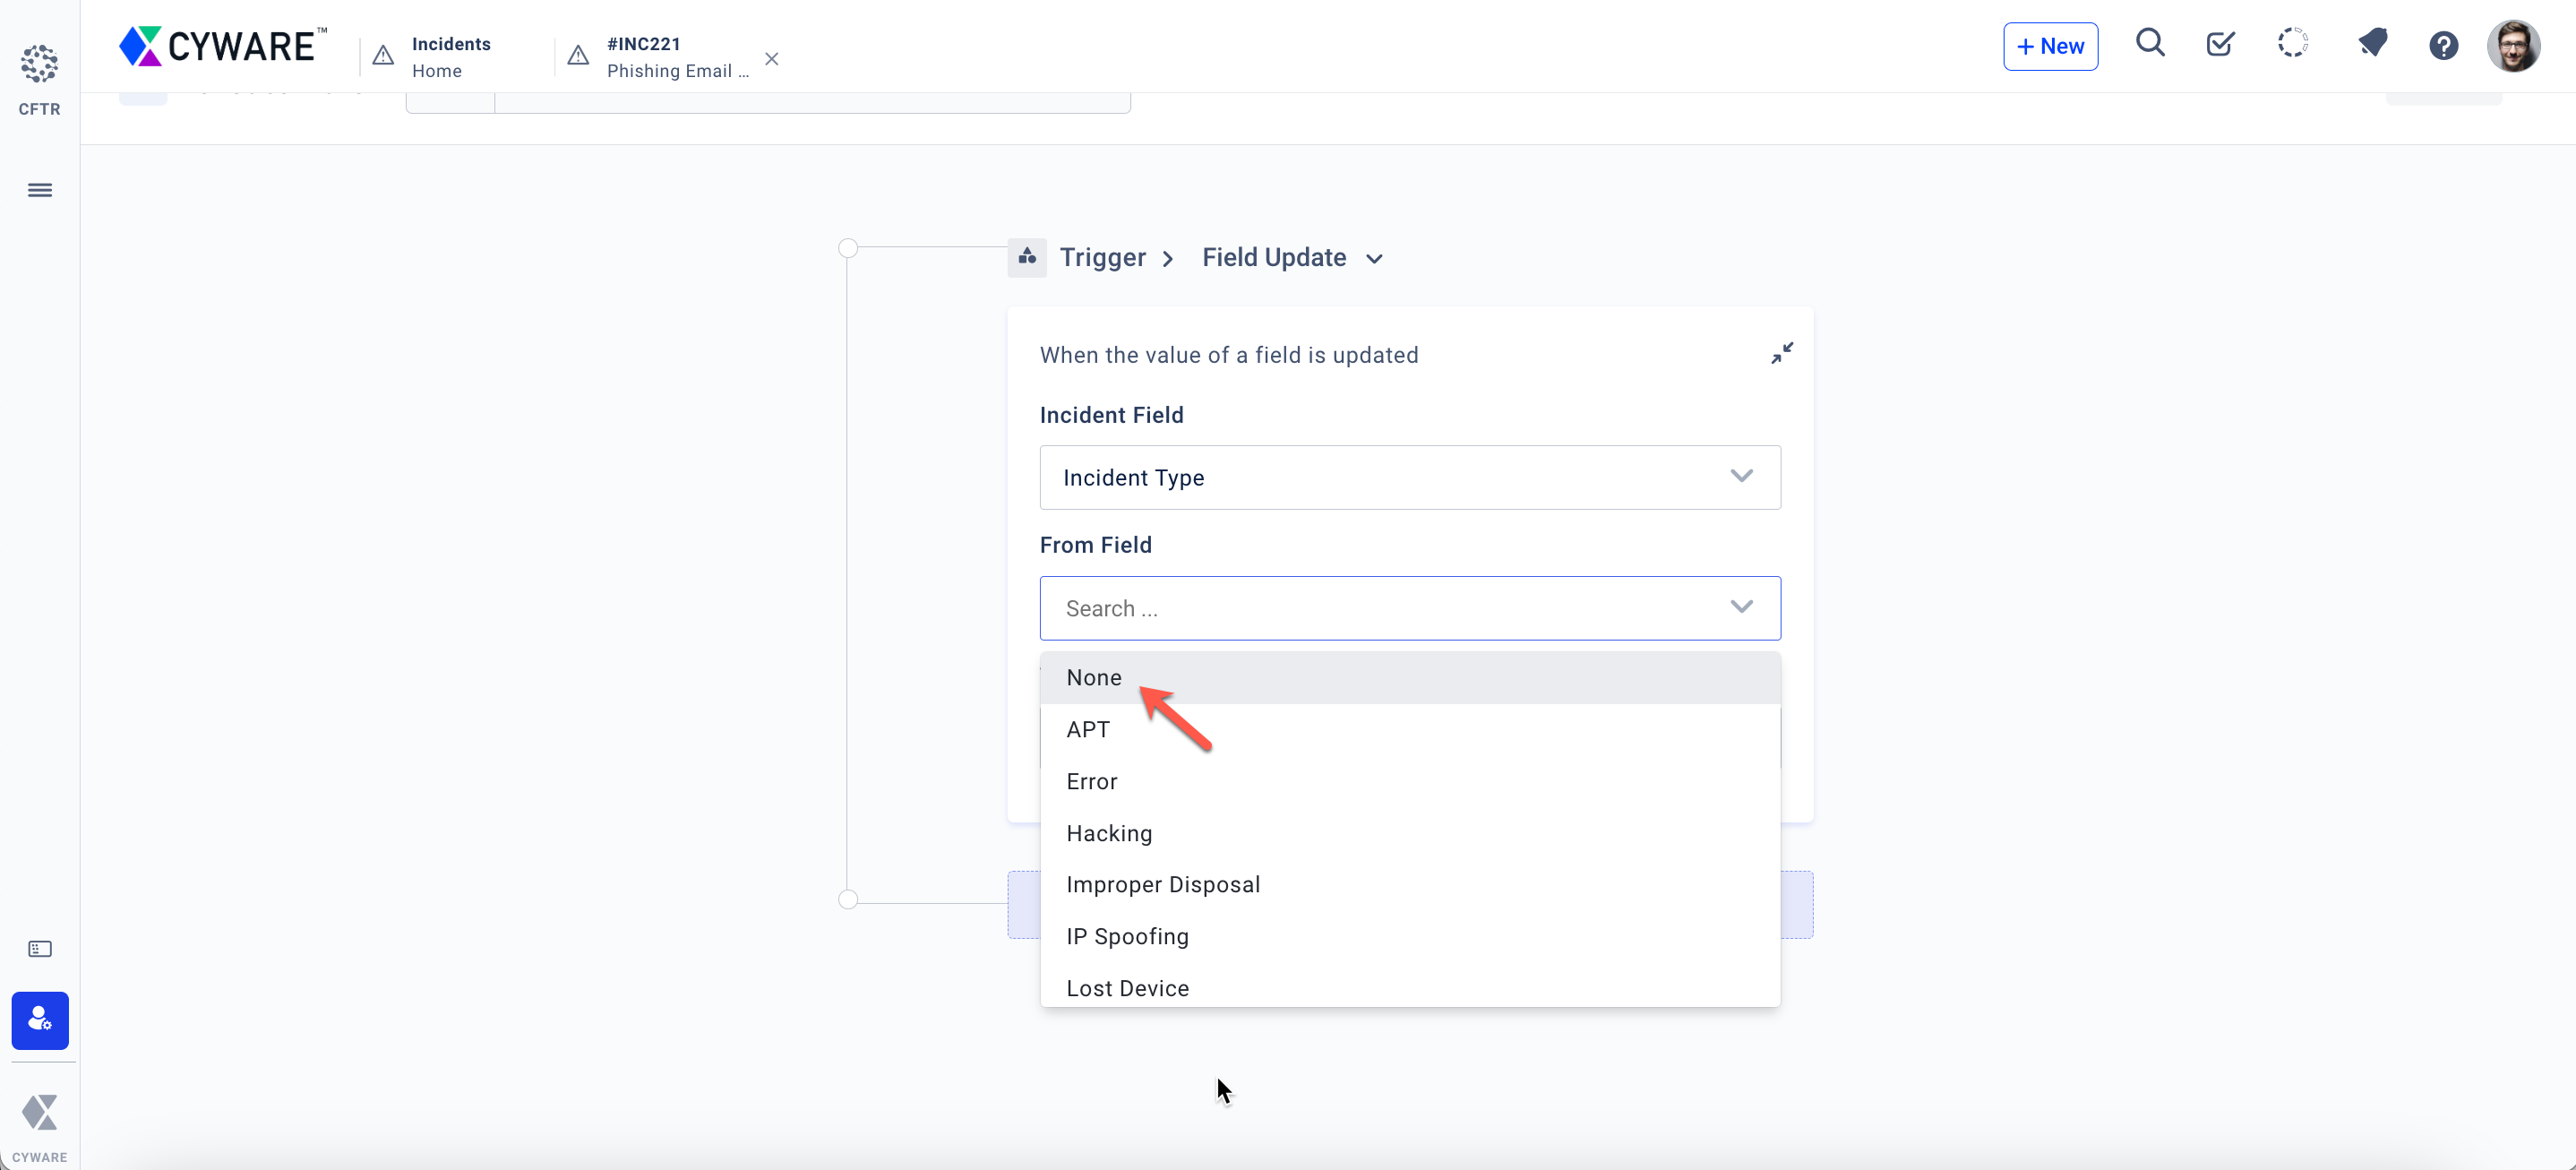Viewport: 2576px width, 1170px height.
Task: Close the #INC221 Phishing Email tab
Action: pos(771,59)
